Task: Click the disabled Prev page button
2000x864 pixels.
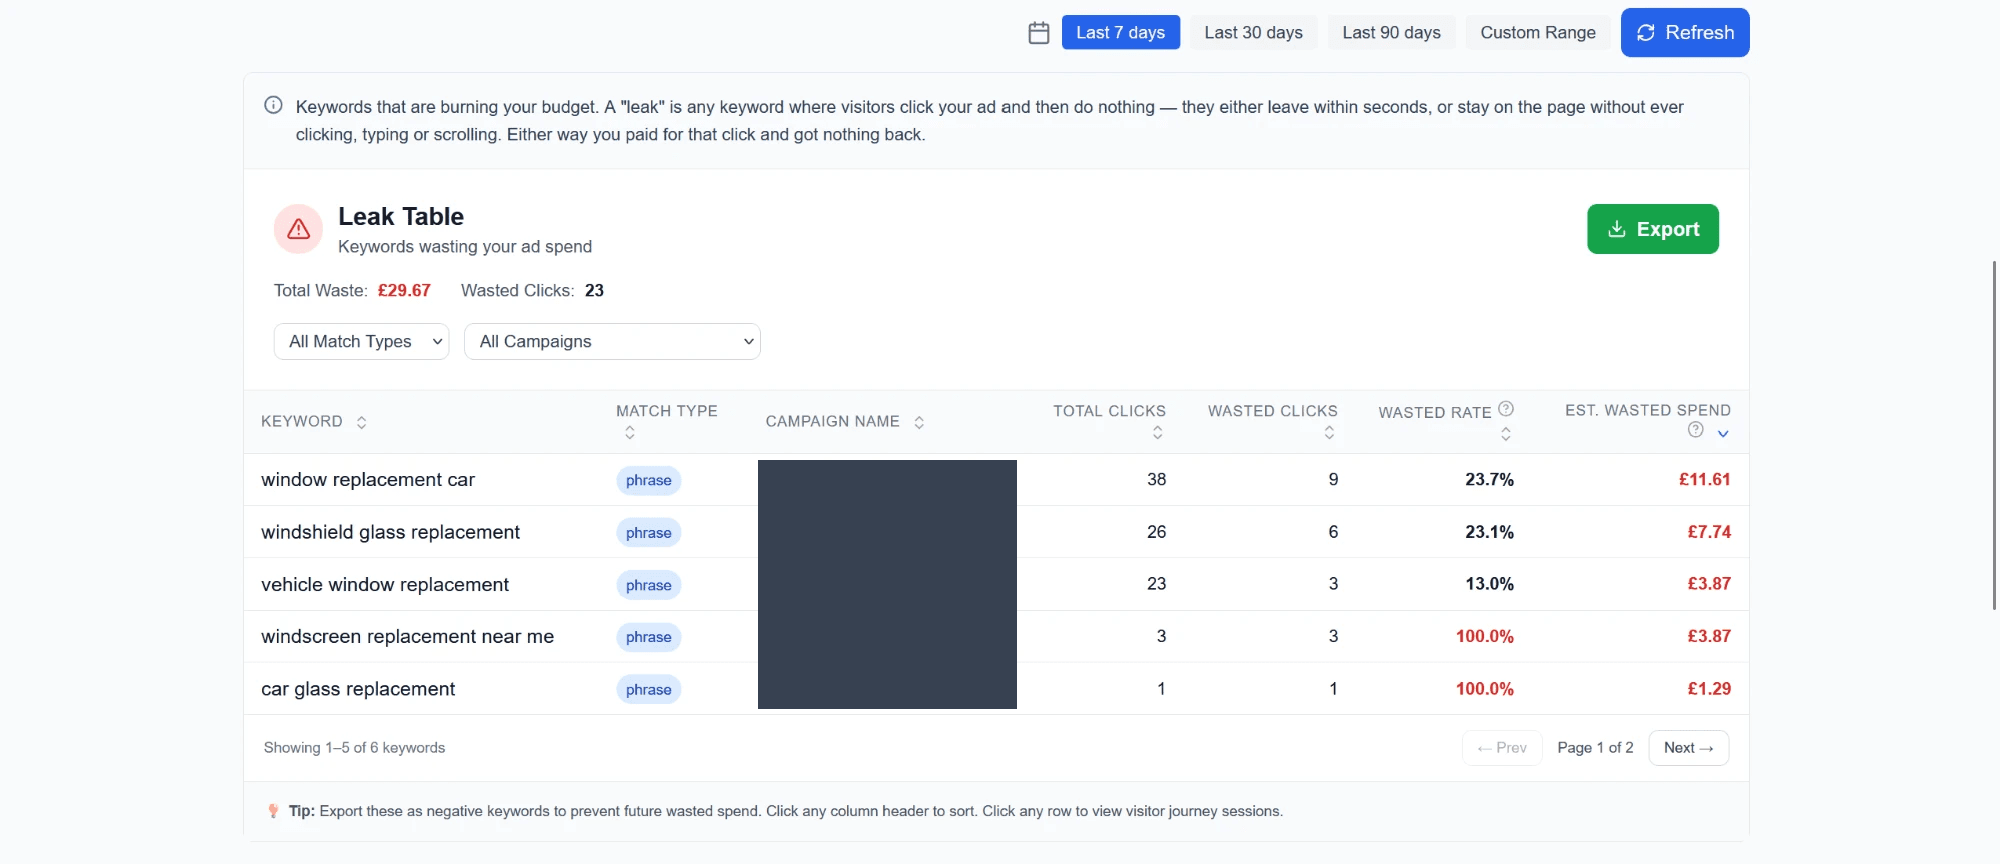Action: [1502, 748]
